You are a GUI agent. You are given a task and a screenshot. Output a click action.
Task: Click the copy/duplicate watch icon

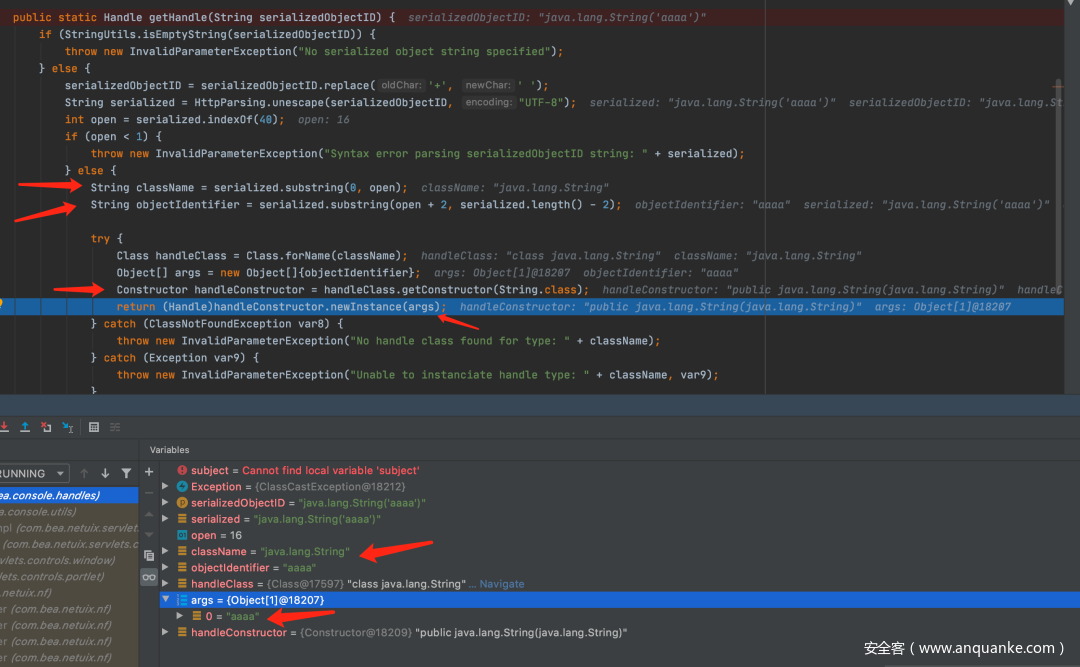149,555
